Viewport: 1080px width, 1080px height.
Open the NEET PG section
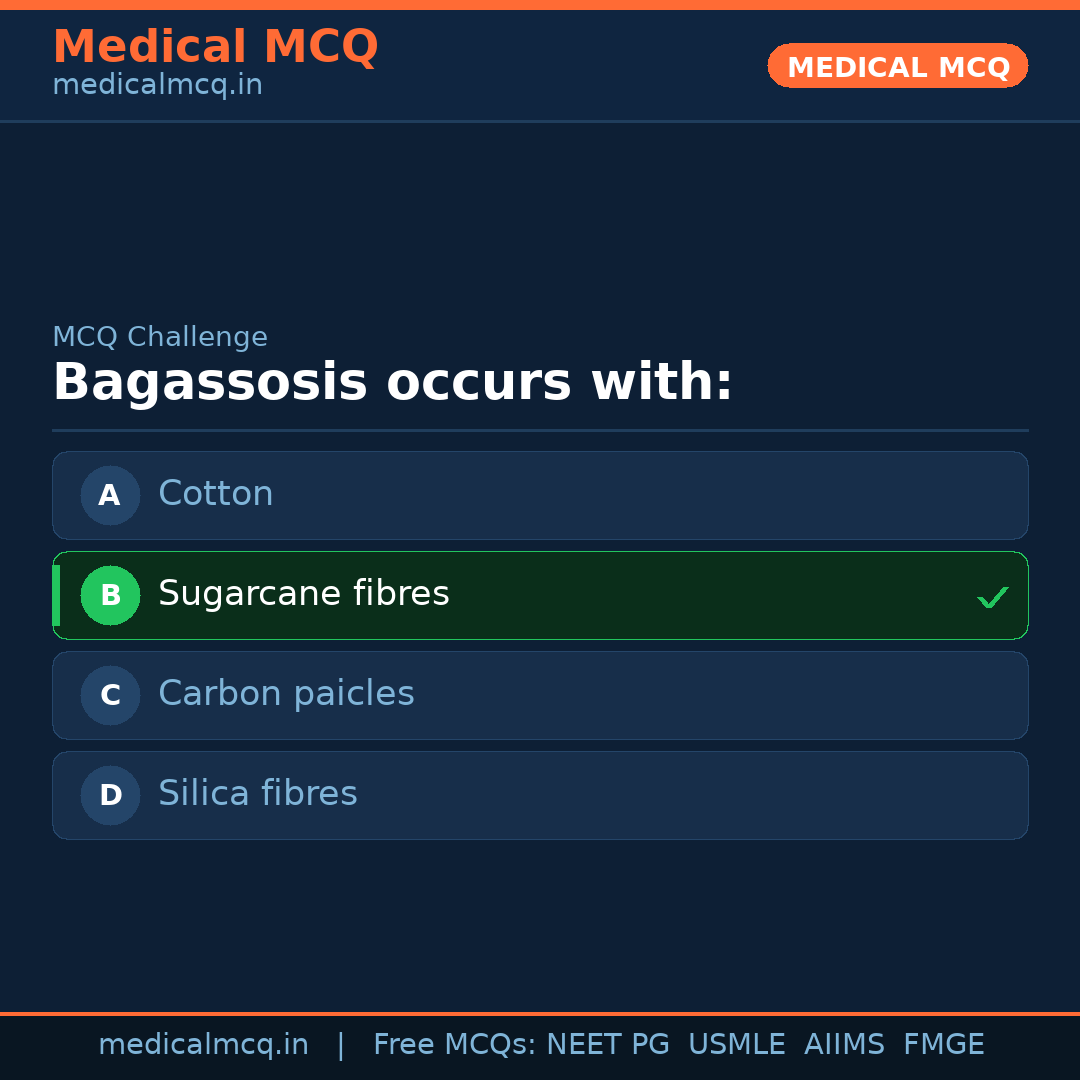click(607, 1044)
